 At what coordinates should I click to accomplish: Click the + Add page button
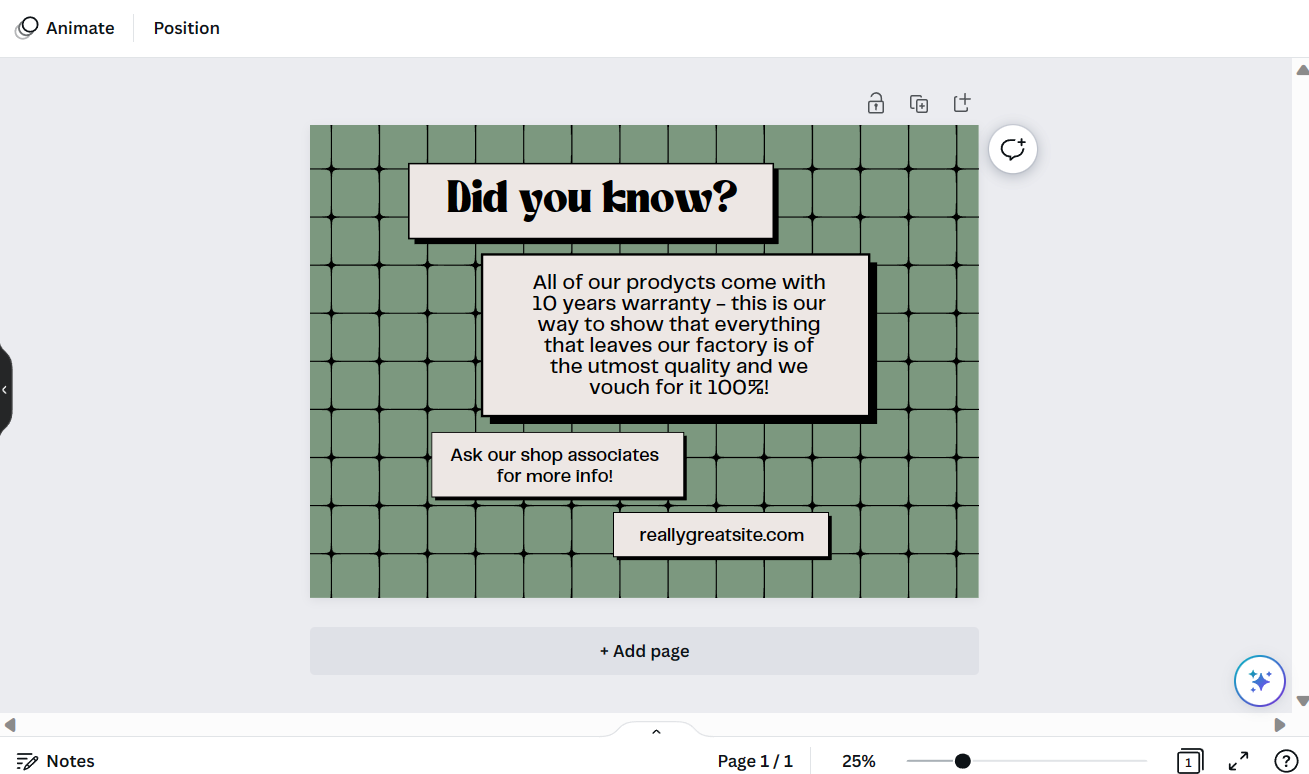point(644,651)
